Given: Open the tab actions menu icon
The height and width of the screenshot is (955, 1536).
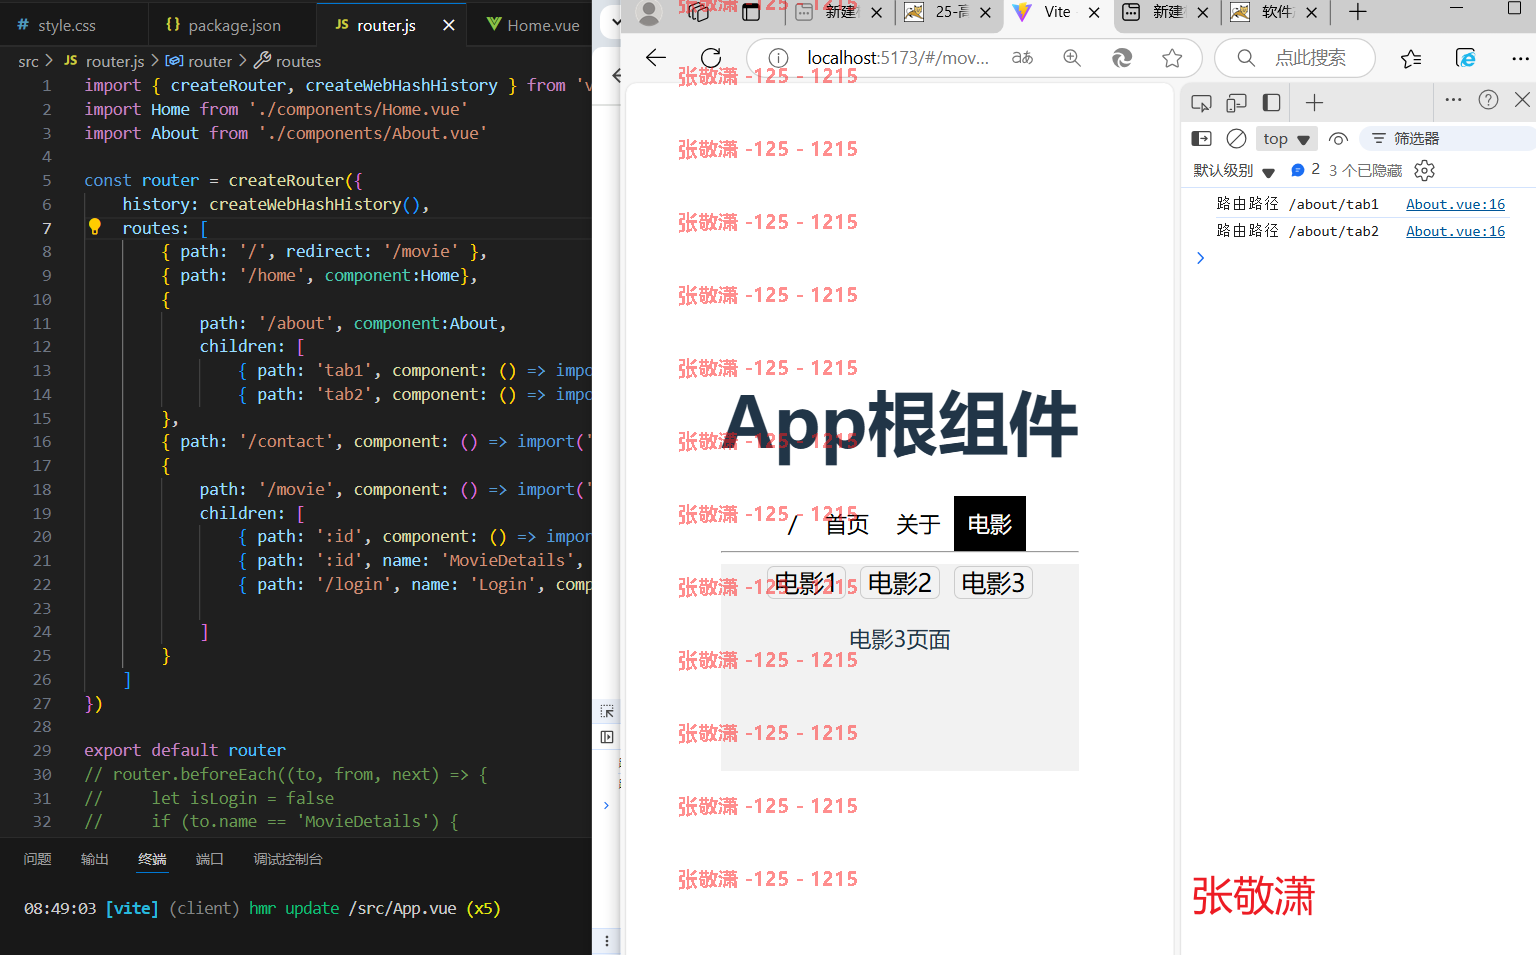Looking at the screenshot, I should (x=751, y=12).
